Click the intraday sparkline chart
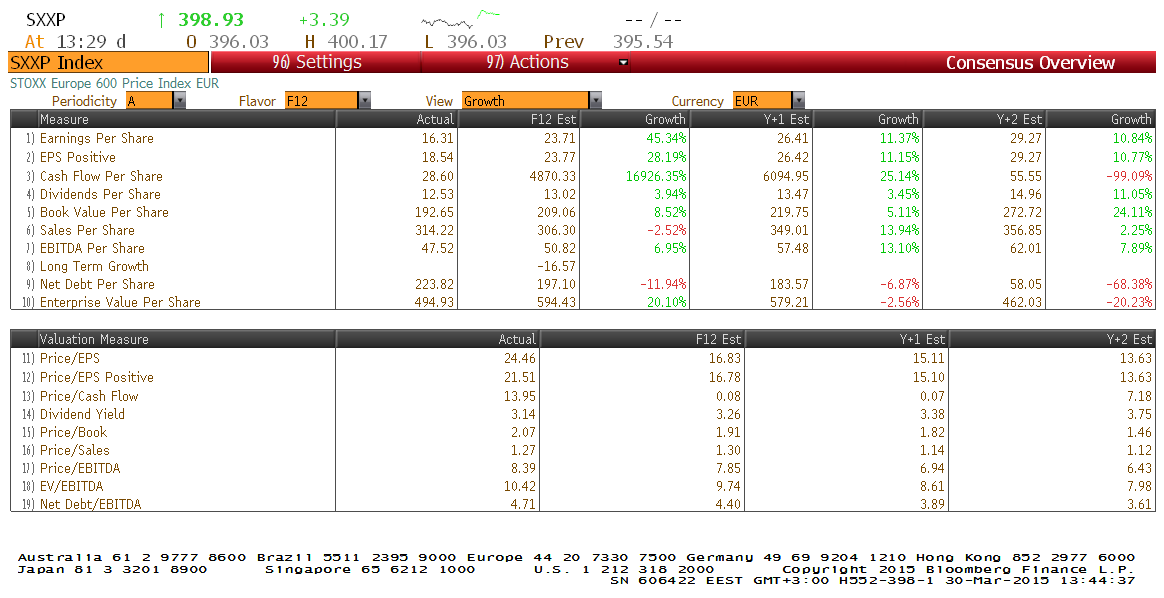 click(460, 19)
